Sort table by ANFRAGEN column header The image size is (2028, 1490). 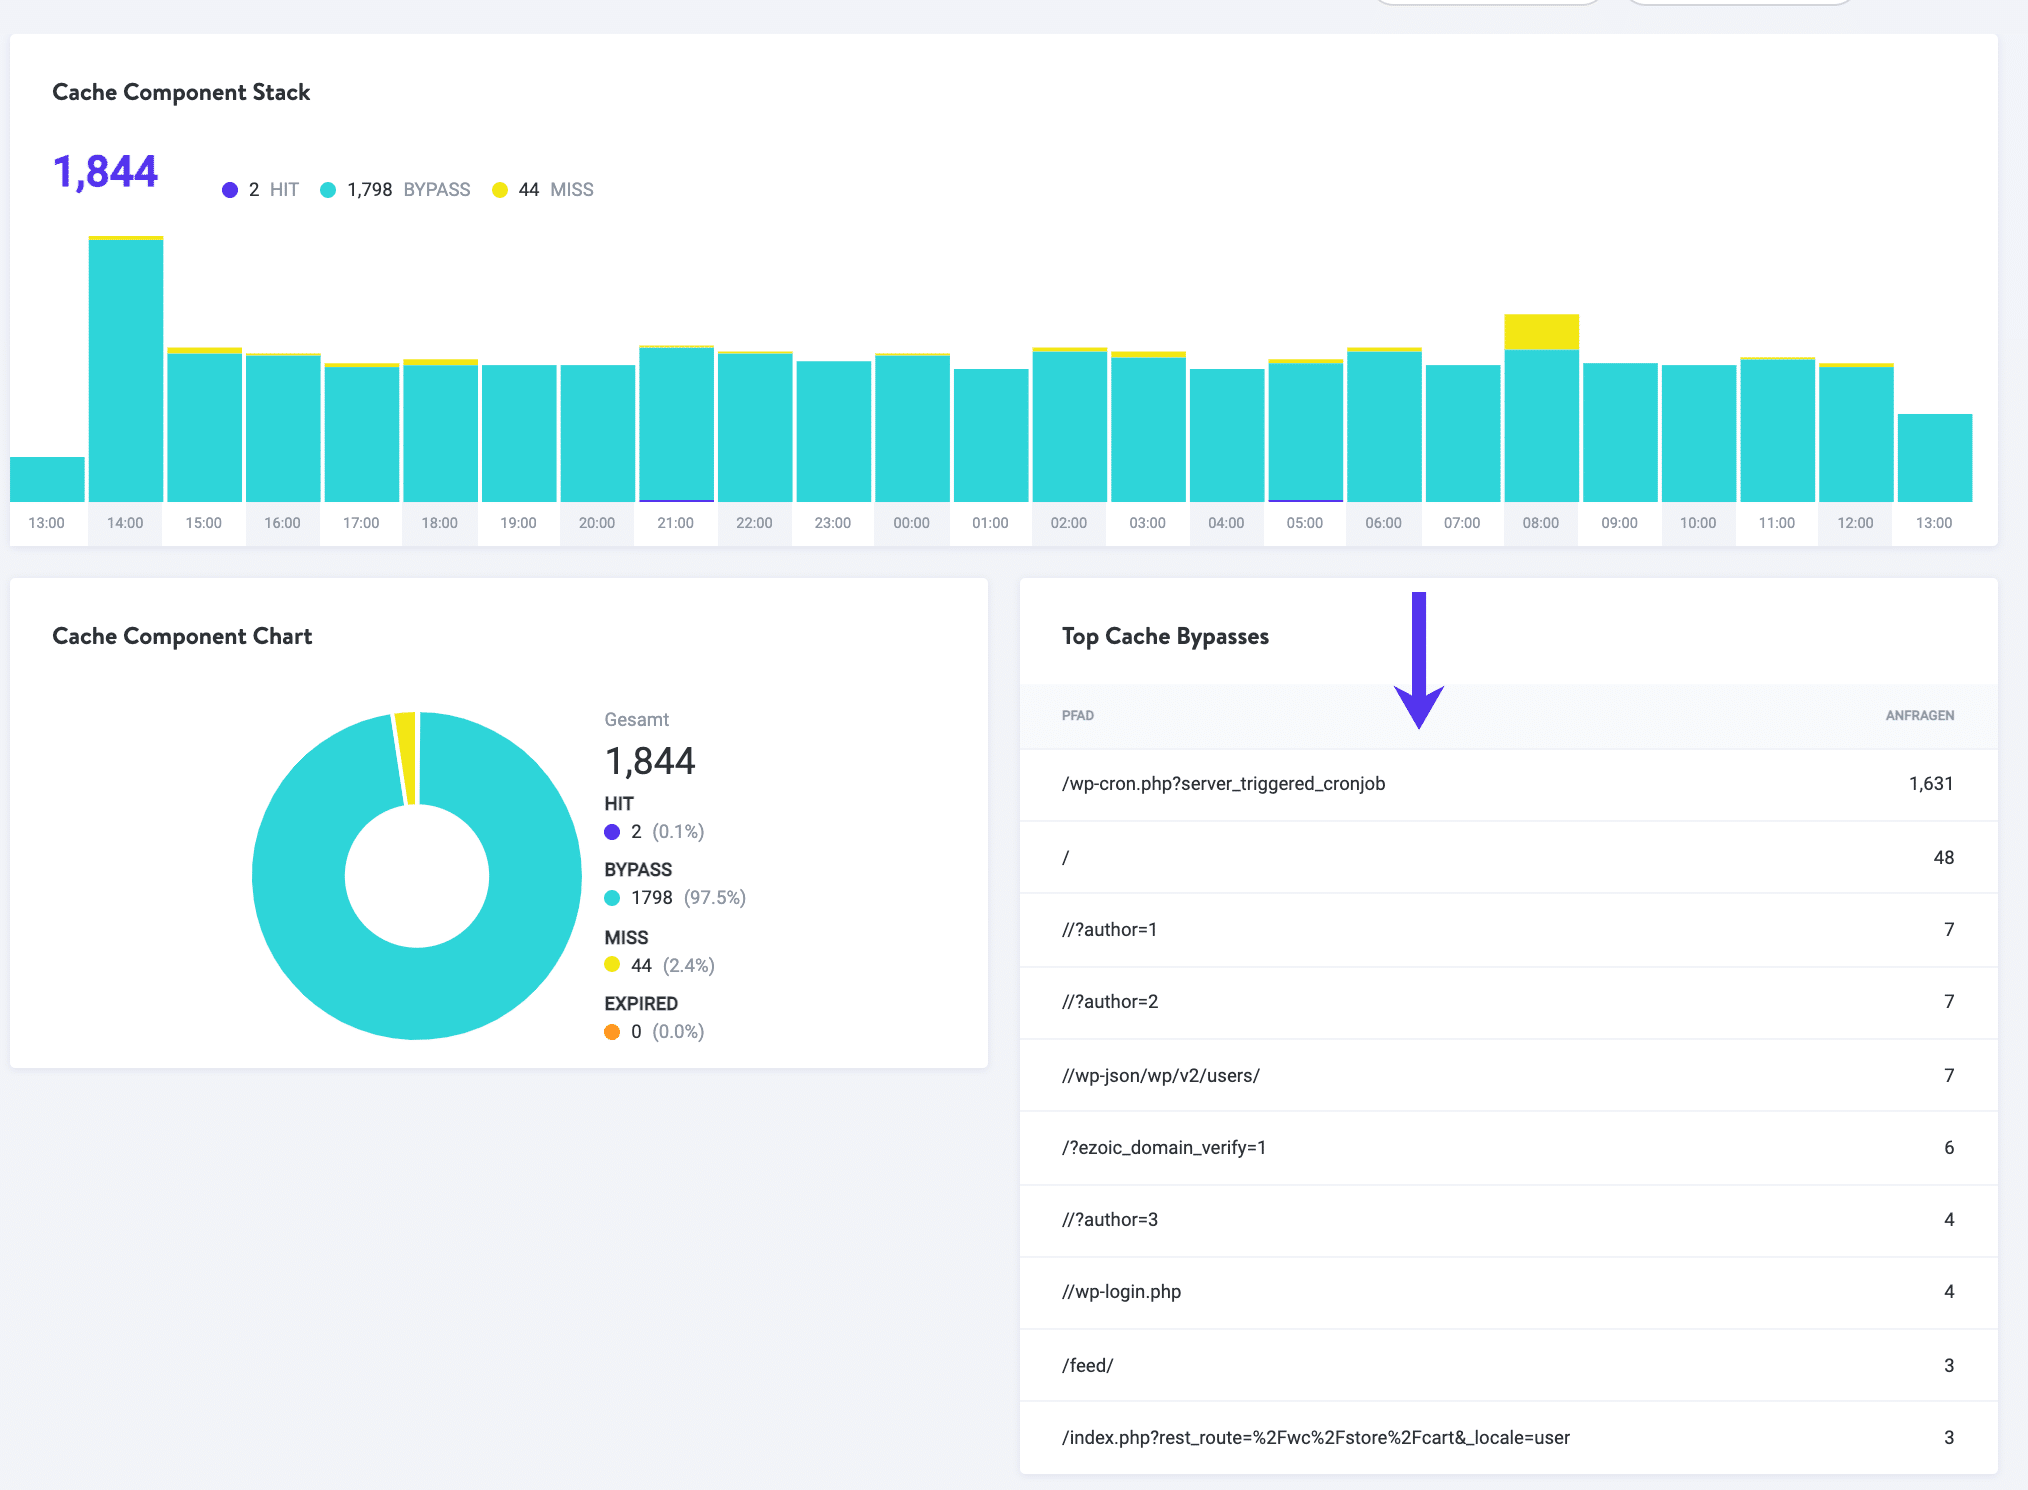1919,716
